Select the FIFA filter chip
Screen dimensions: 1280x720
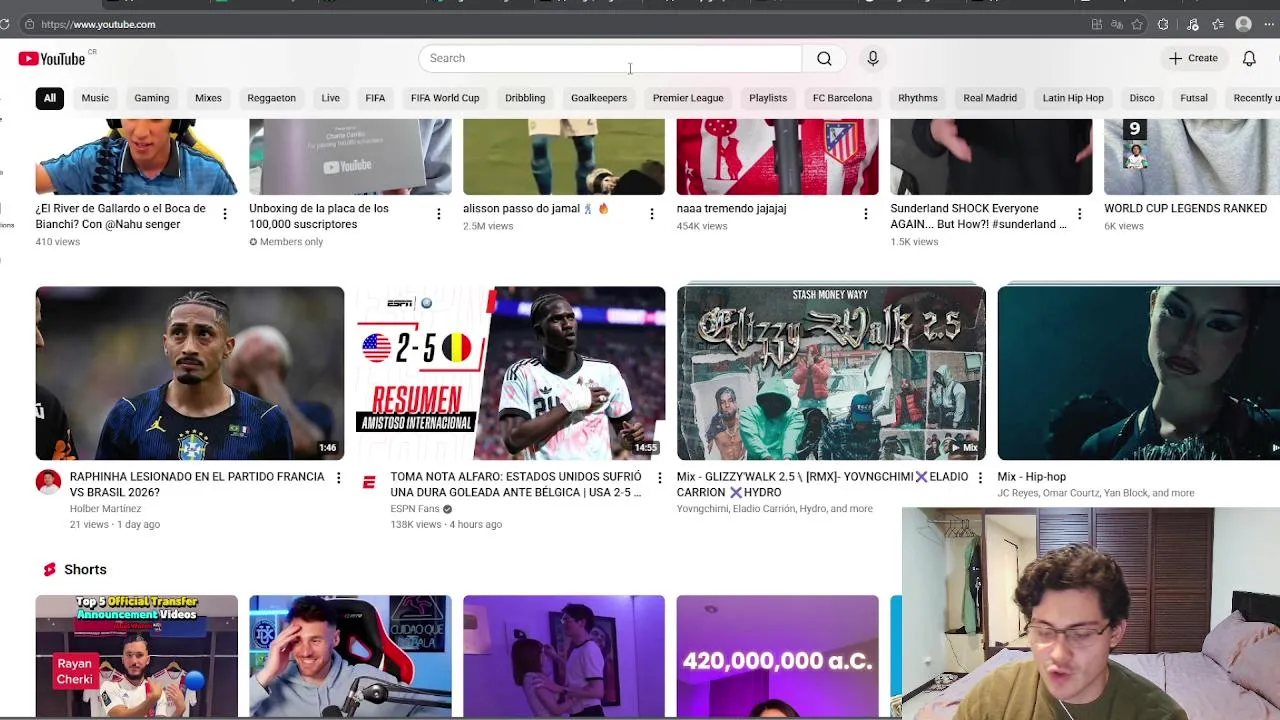pos(375,98)
